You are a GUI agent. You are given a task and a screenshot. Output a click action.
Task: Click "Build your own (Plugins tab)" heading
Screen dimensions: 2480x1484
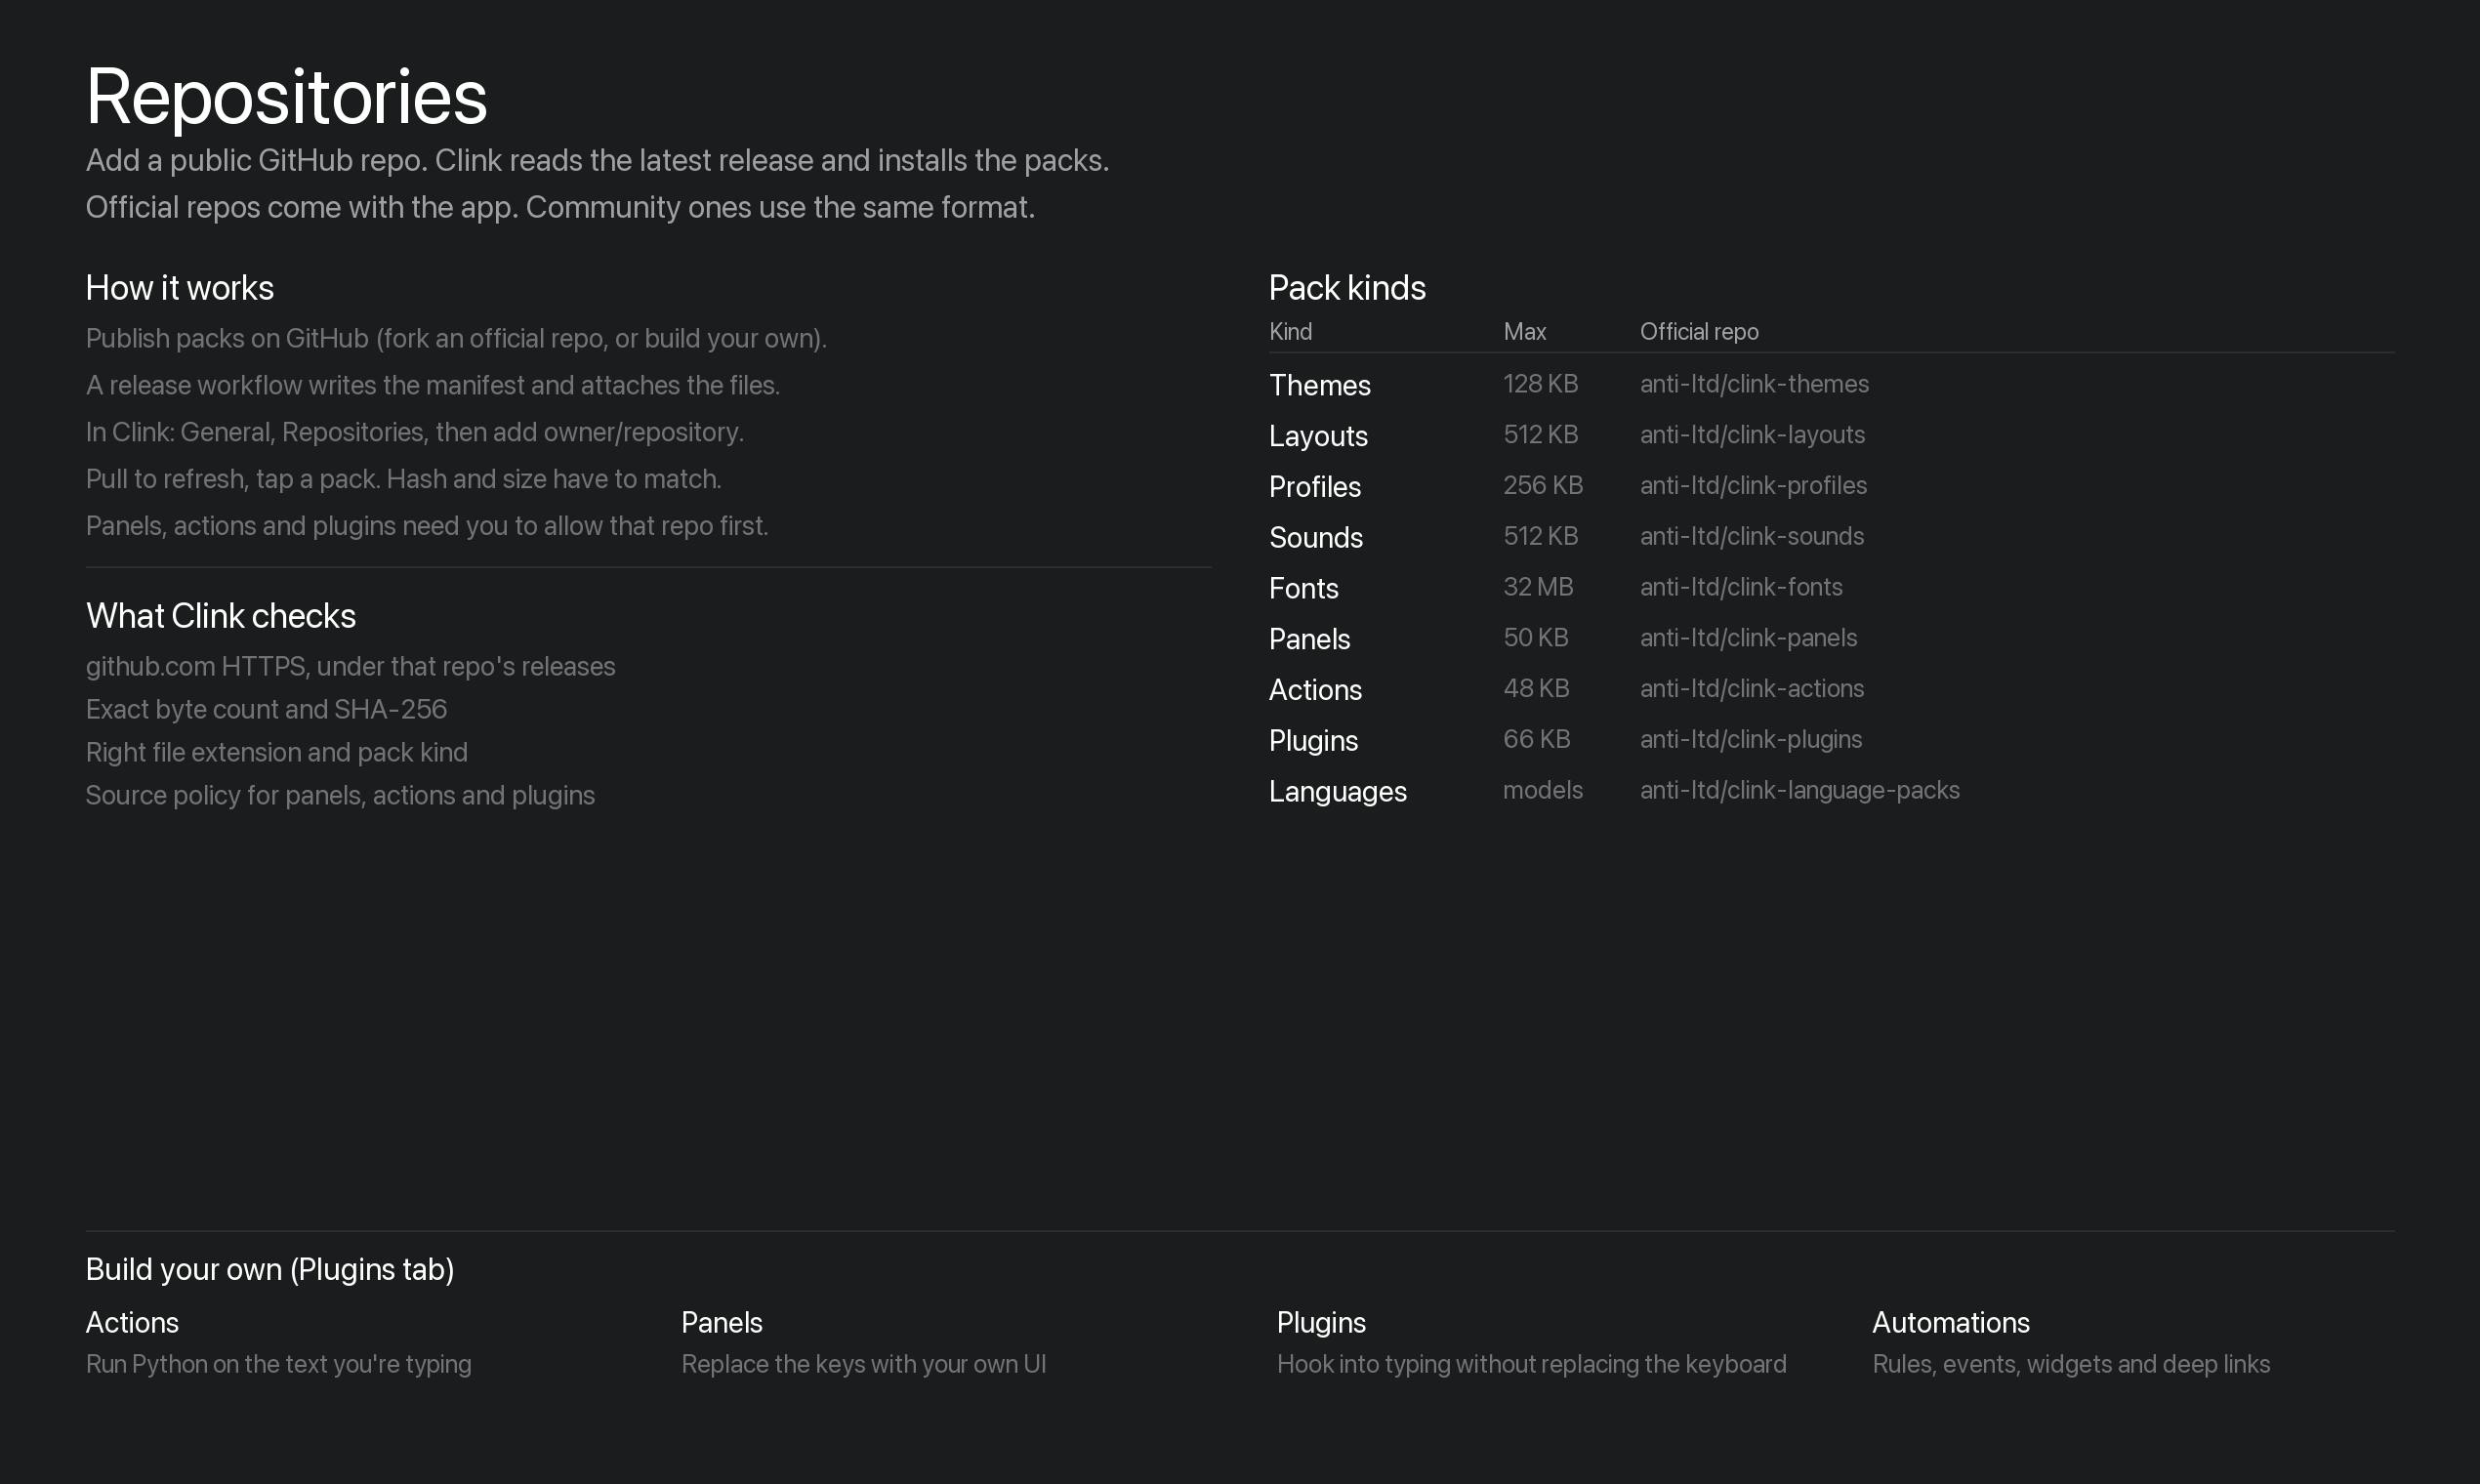[x=270, y=1269]
